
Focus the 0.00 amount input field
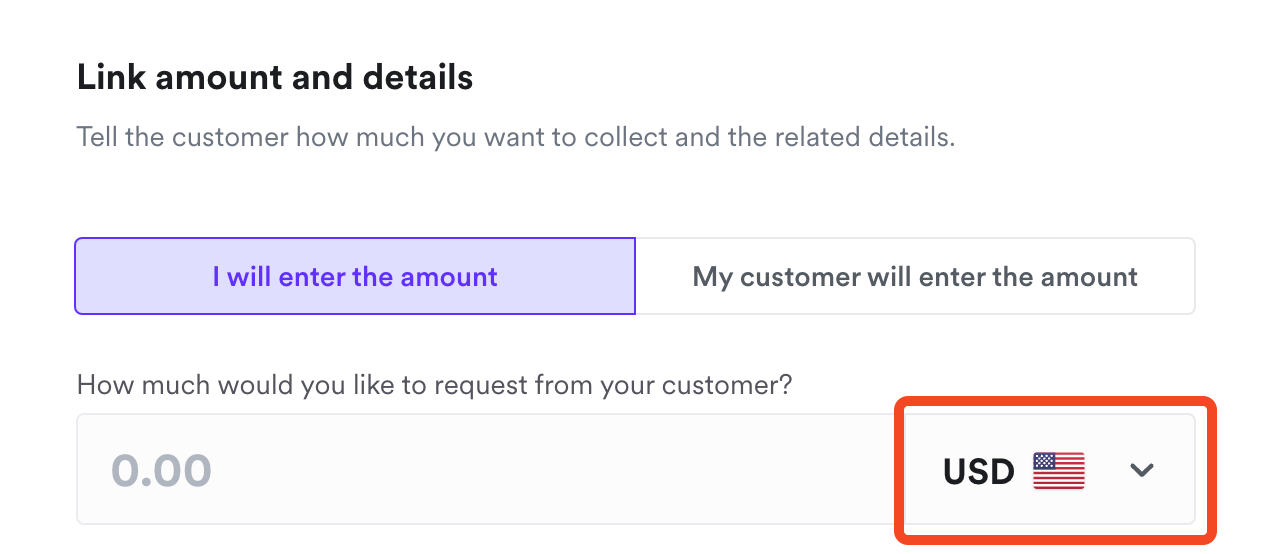(x=490, y=470)
